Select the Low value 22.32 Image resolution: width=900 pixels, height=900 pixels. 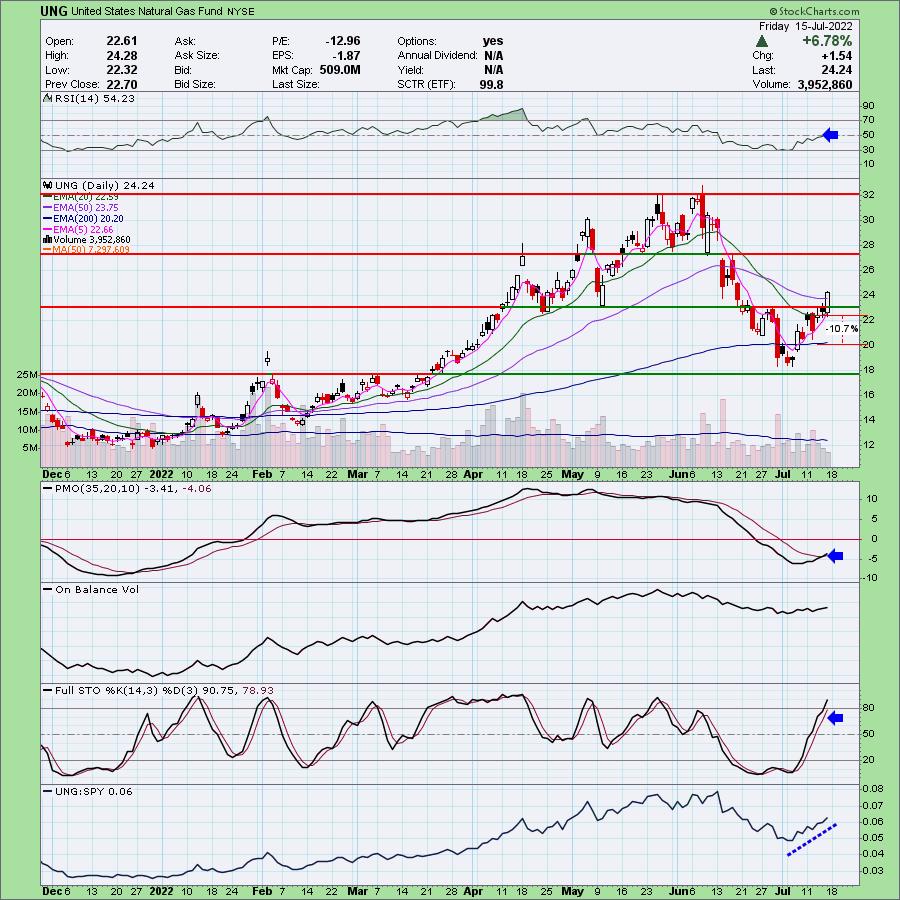tap(122, 69)
